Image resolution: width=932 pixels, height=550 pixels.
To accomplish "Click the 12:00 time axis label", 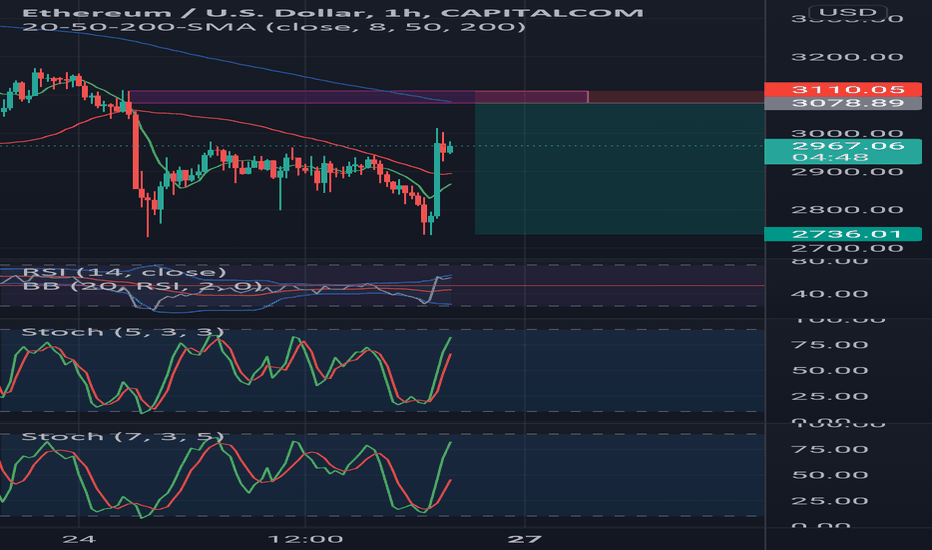I will click(x=306, y=539).
